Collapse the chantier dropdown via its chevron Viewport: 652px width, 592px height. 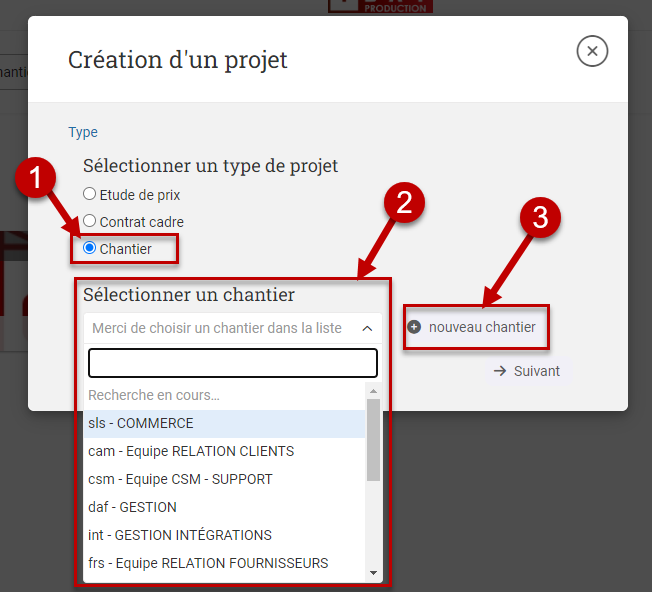click(x=367, y=328)
